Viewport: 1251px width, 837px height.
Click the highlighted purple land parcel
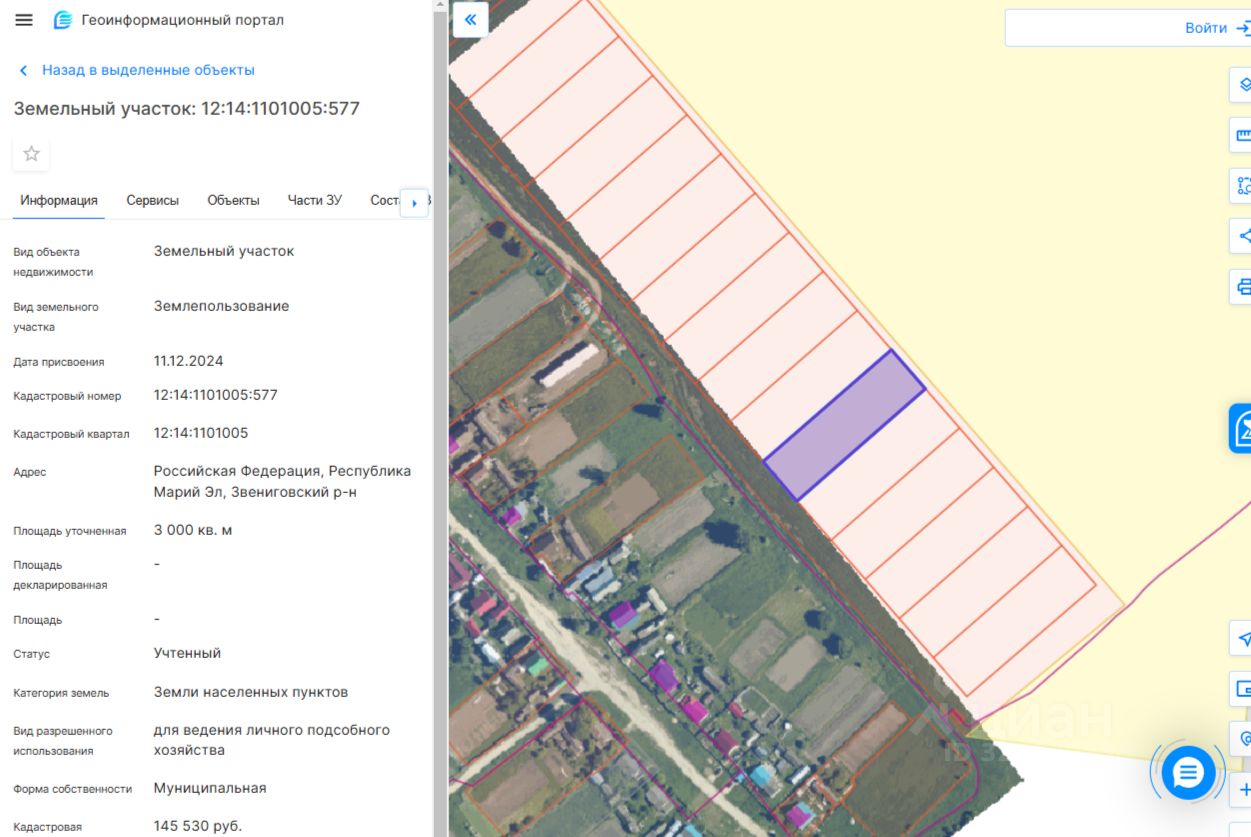click(x=845, y=426)
